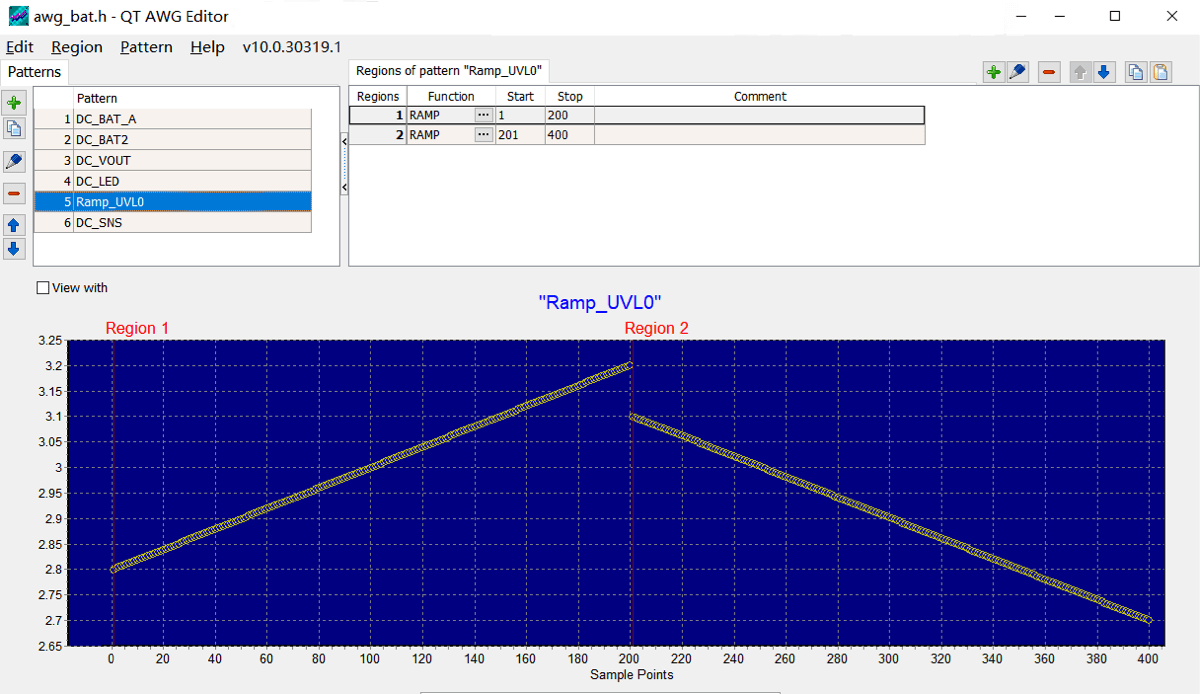Open the Pattern menu
Viewport: 1200px width, 694px height.
pyautogui.click(x=146, y=47)
